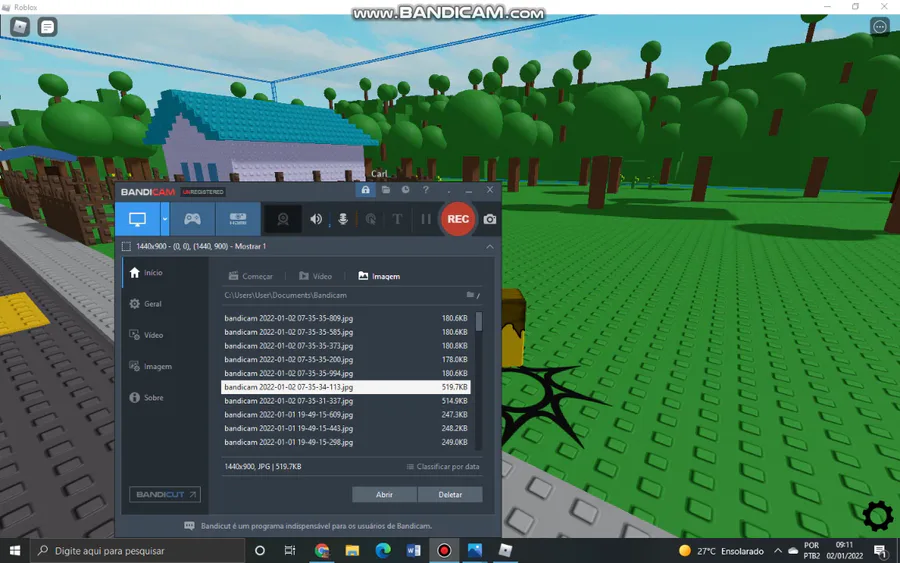
Task: Open the Roblox menu logo icon
Action: tap(20, 26)
